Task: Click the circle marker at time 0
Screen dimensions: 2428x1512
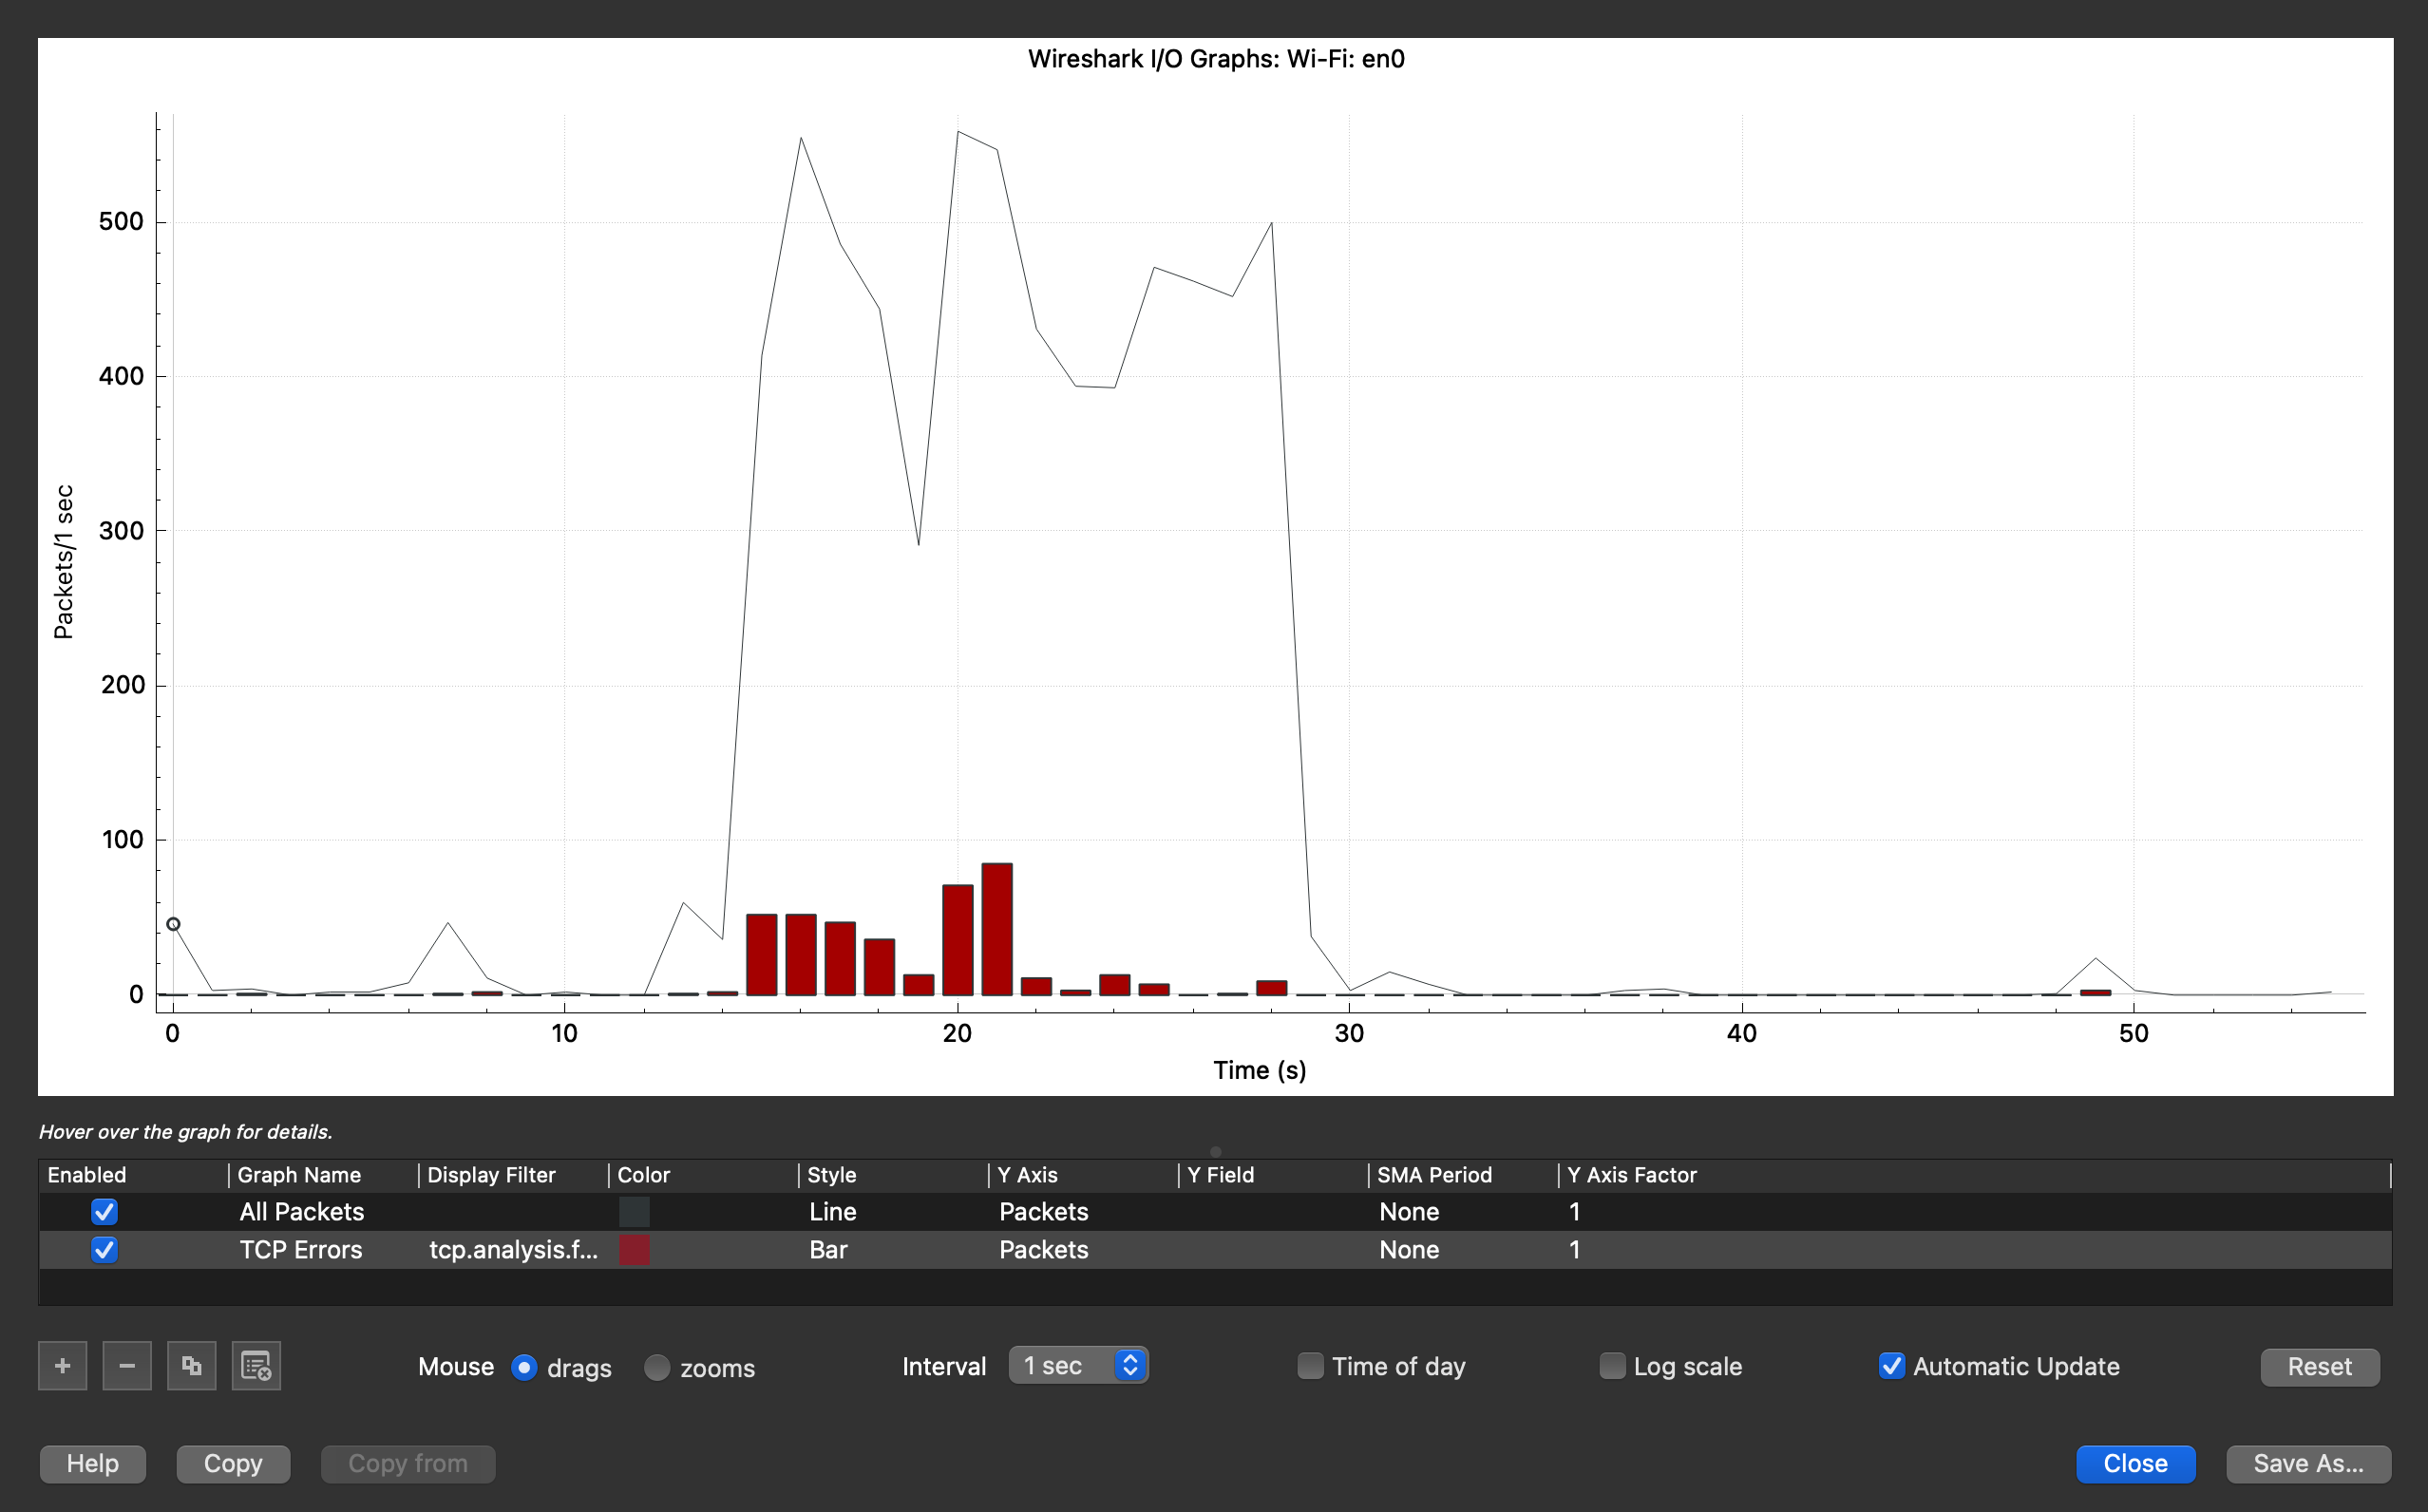Action: [x=173, y=924]
